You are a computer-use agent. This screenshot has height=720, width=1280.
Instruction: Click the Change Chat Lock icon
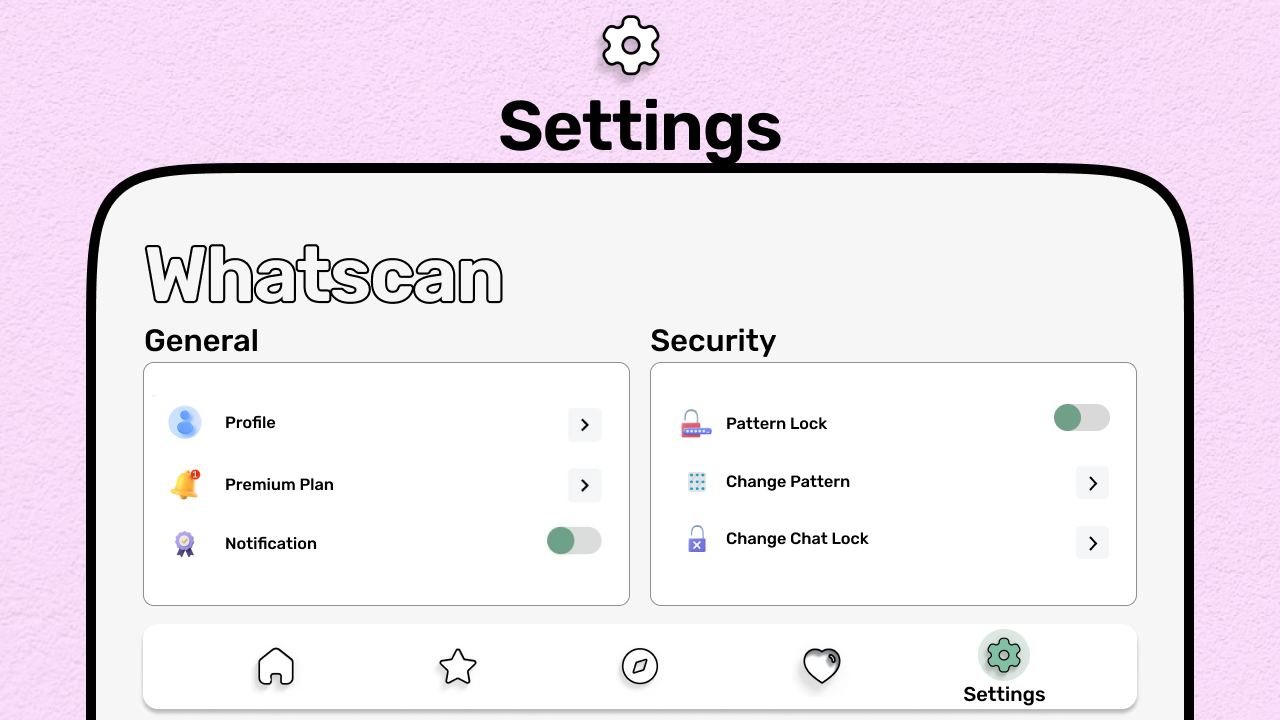click(697, 539)
